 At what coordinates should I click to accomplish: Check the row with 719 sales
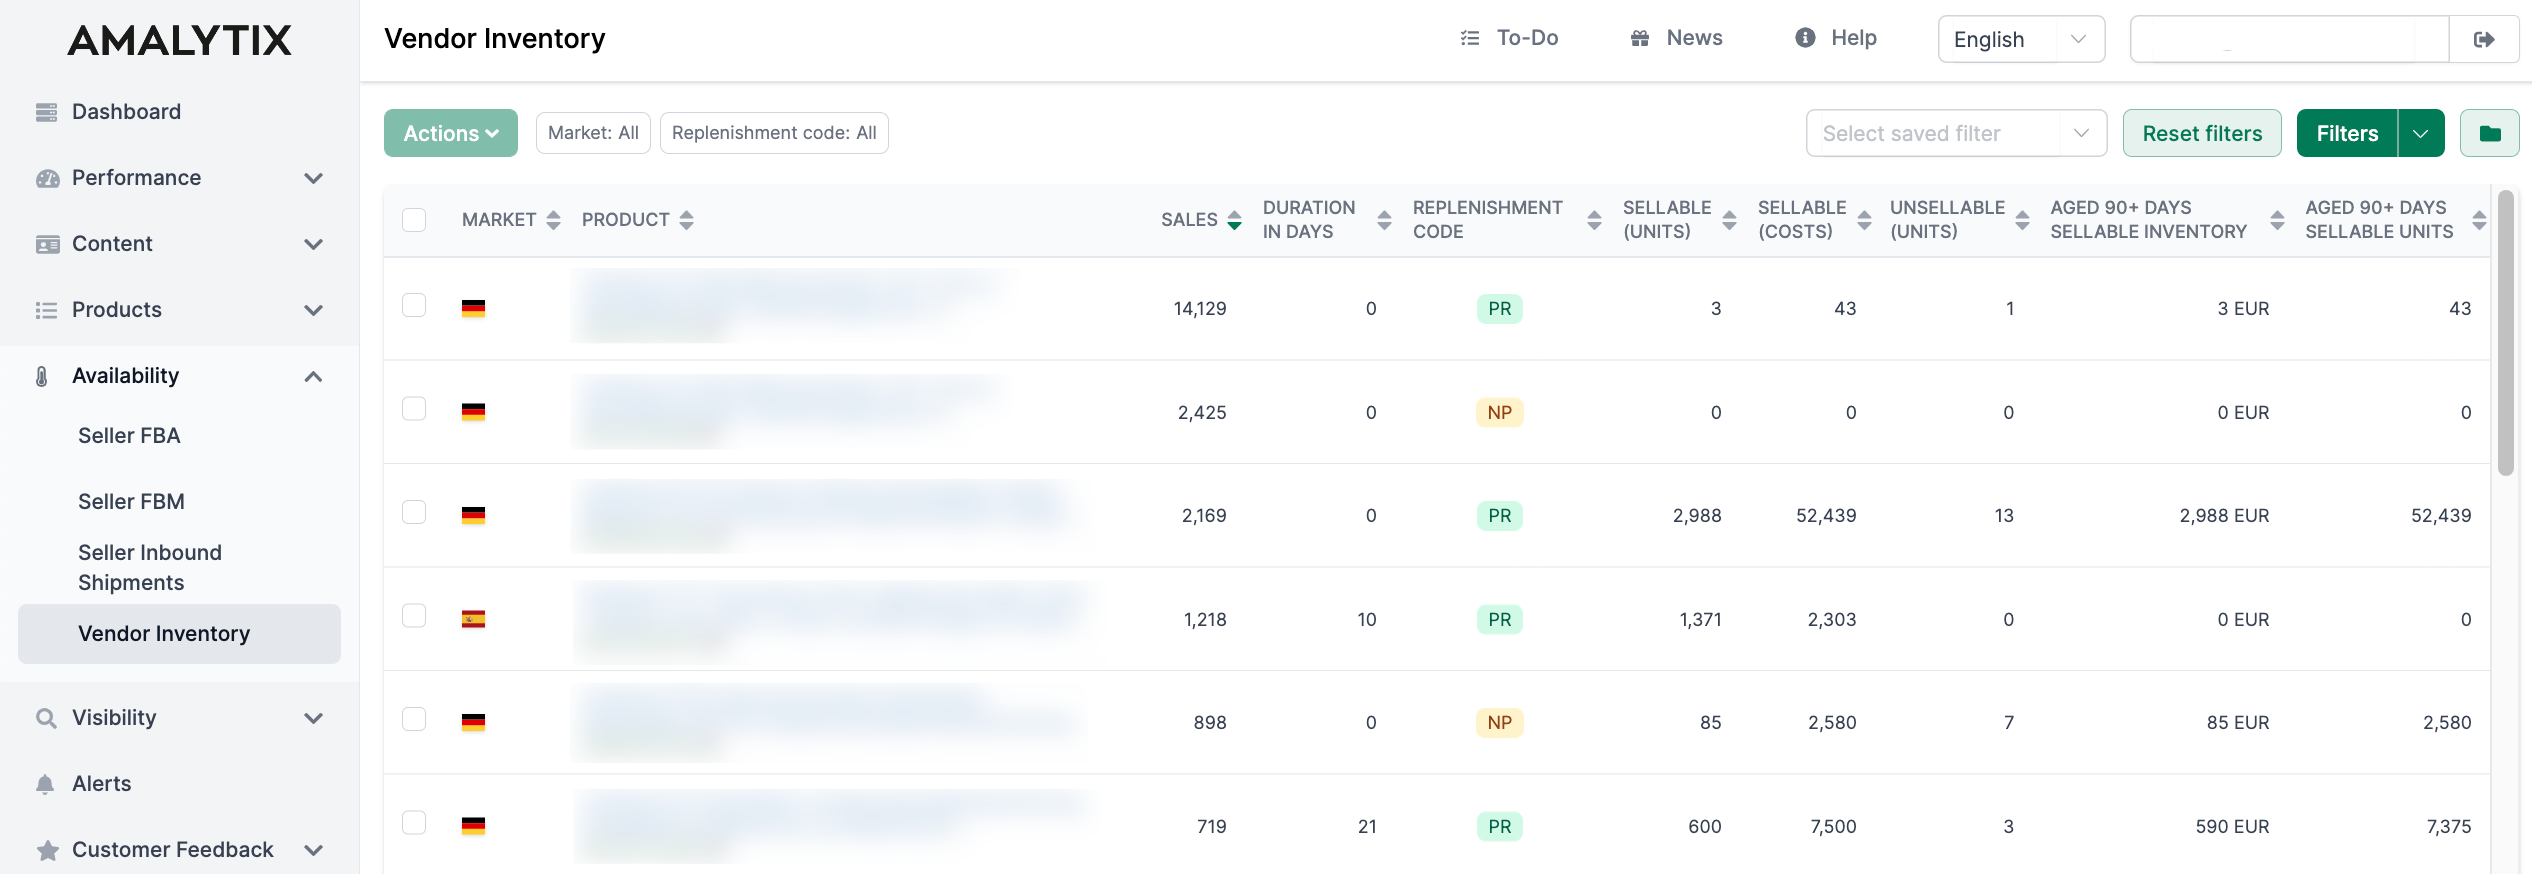414,823
